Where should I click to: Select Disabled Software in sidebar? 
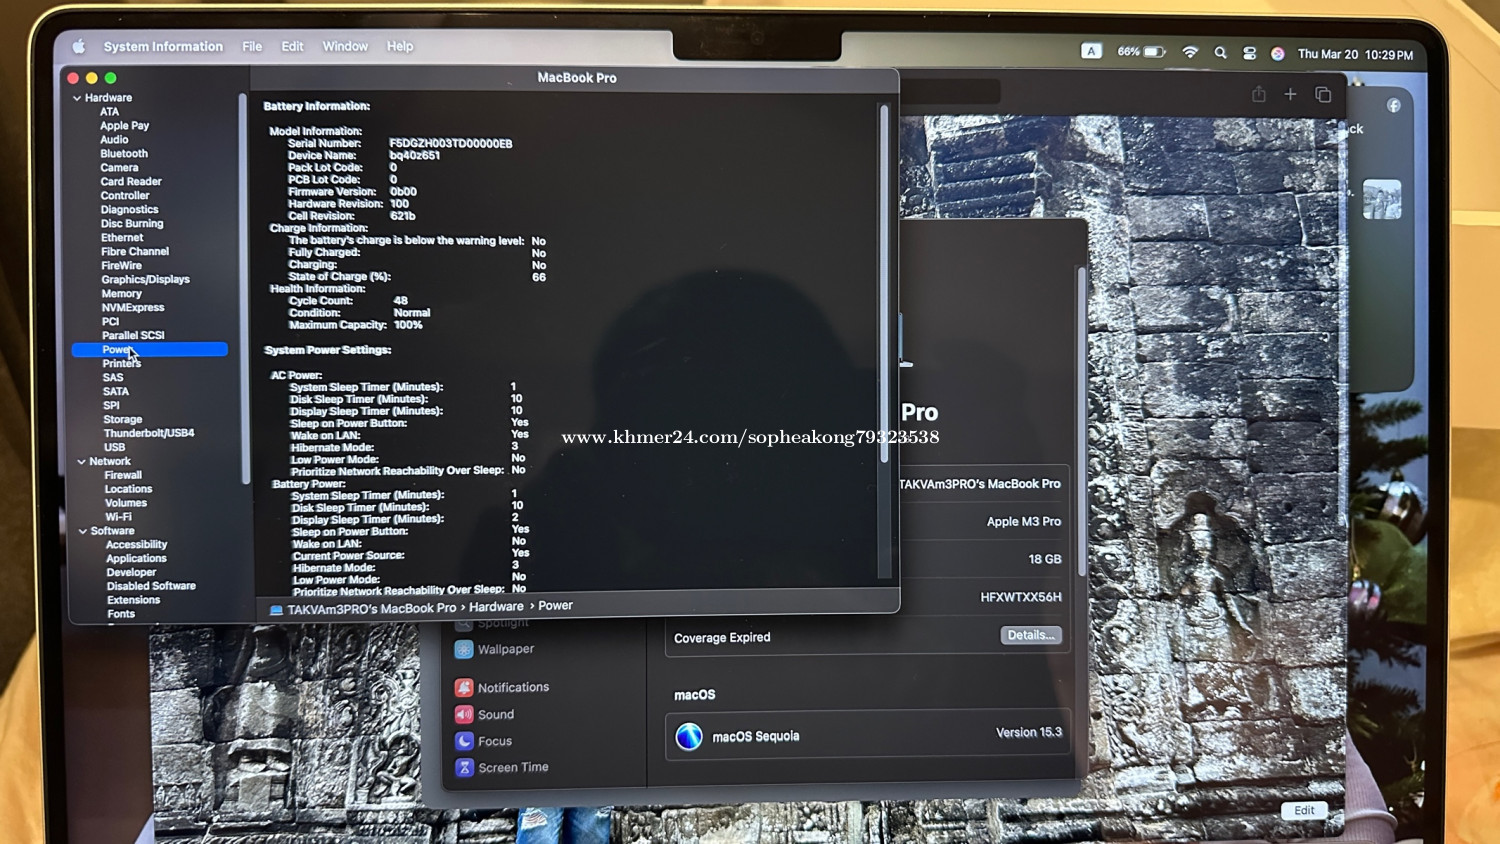[x=151, y=587]
